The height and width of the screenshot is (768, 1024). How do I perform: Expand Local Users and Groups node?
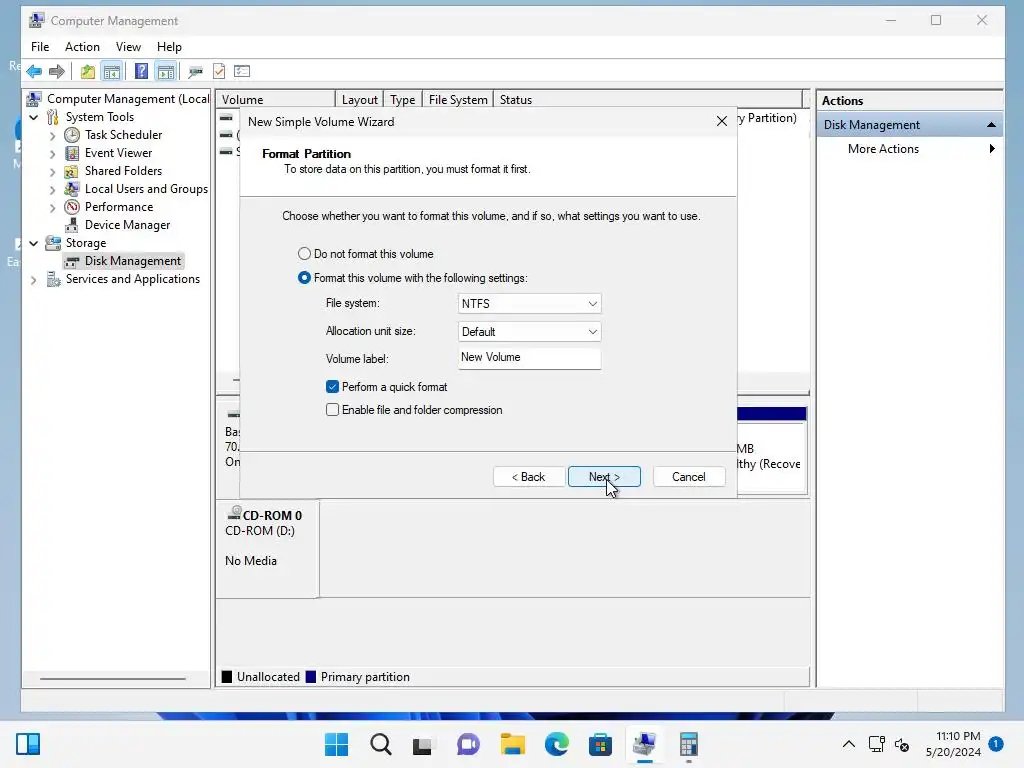pos(52,189)
